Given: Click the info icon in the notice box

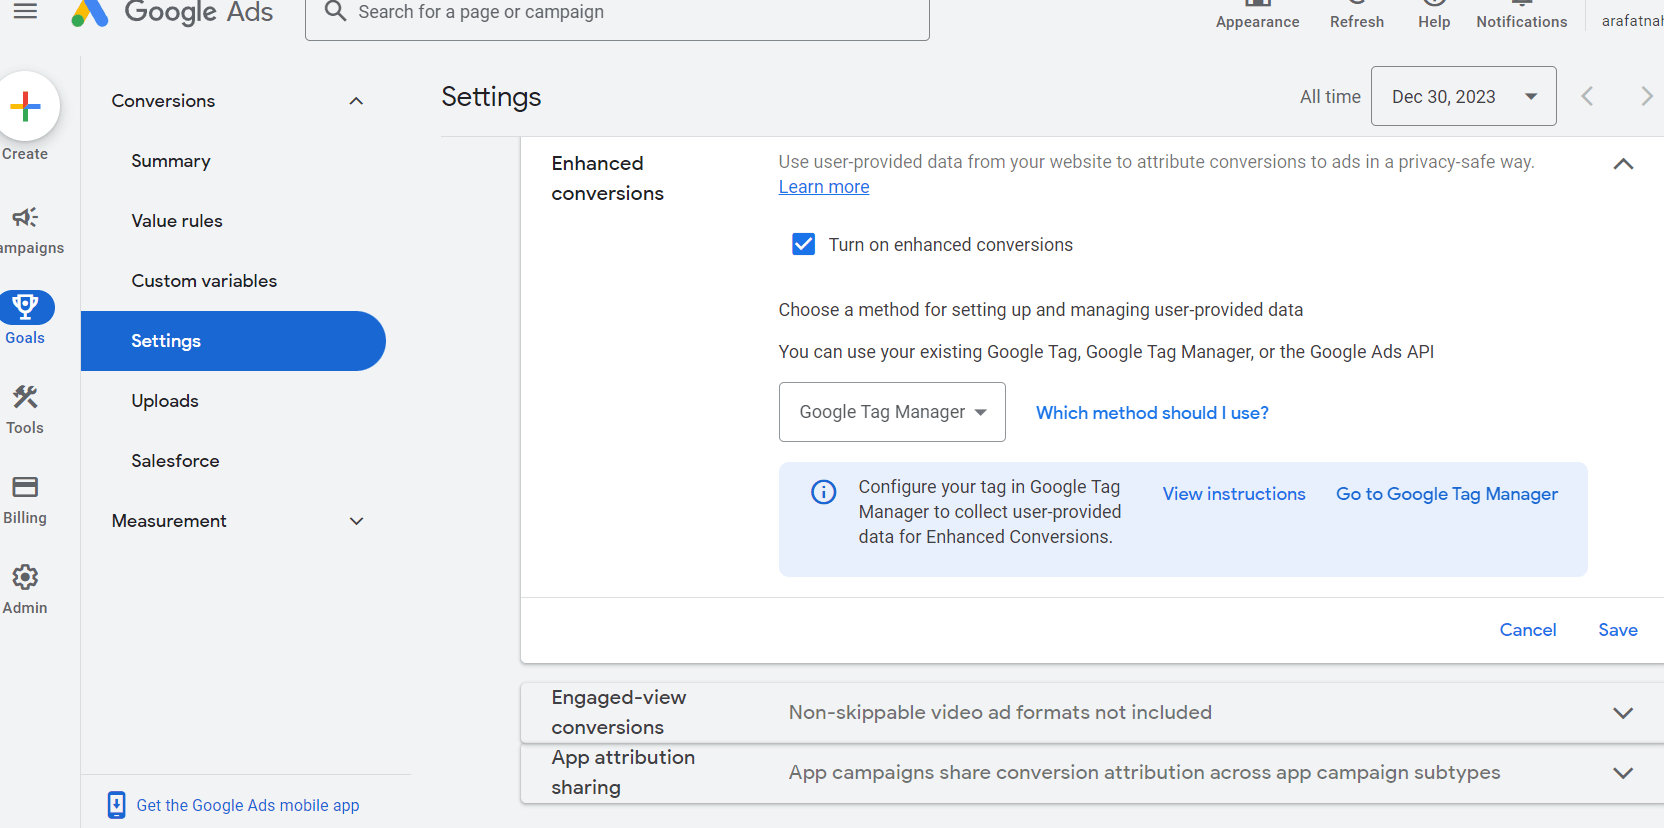Looking at the screenshot, I should [x=823, y=492].
